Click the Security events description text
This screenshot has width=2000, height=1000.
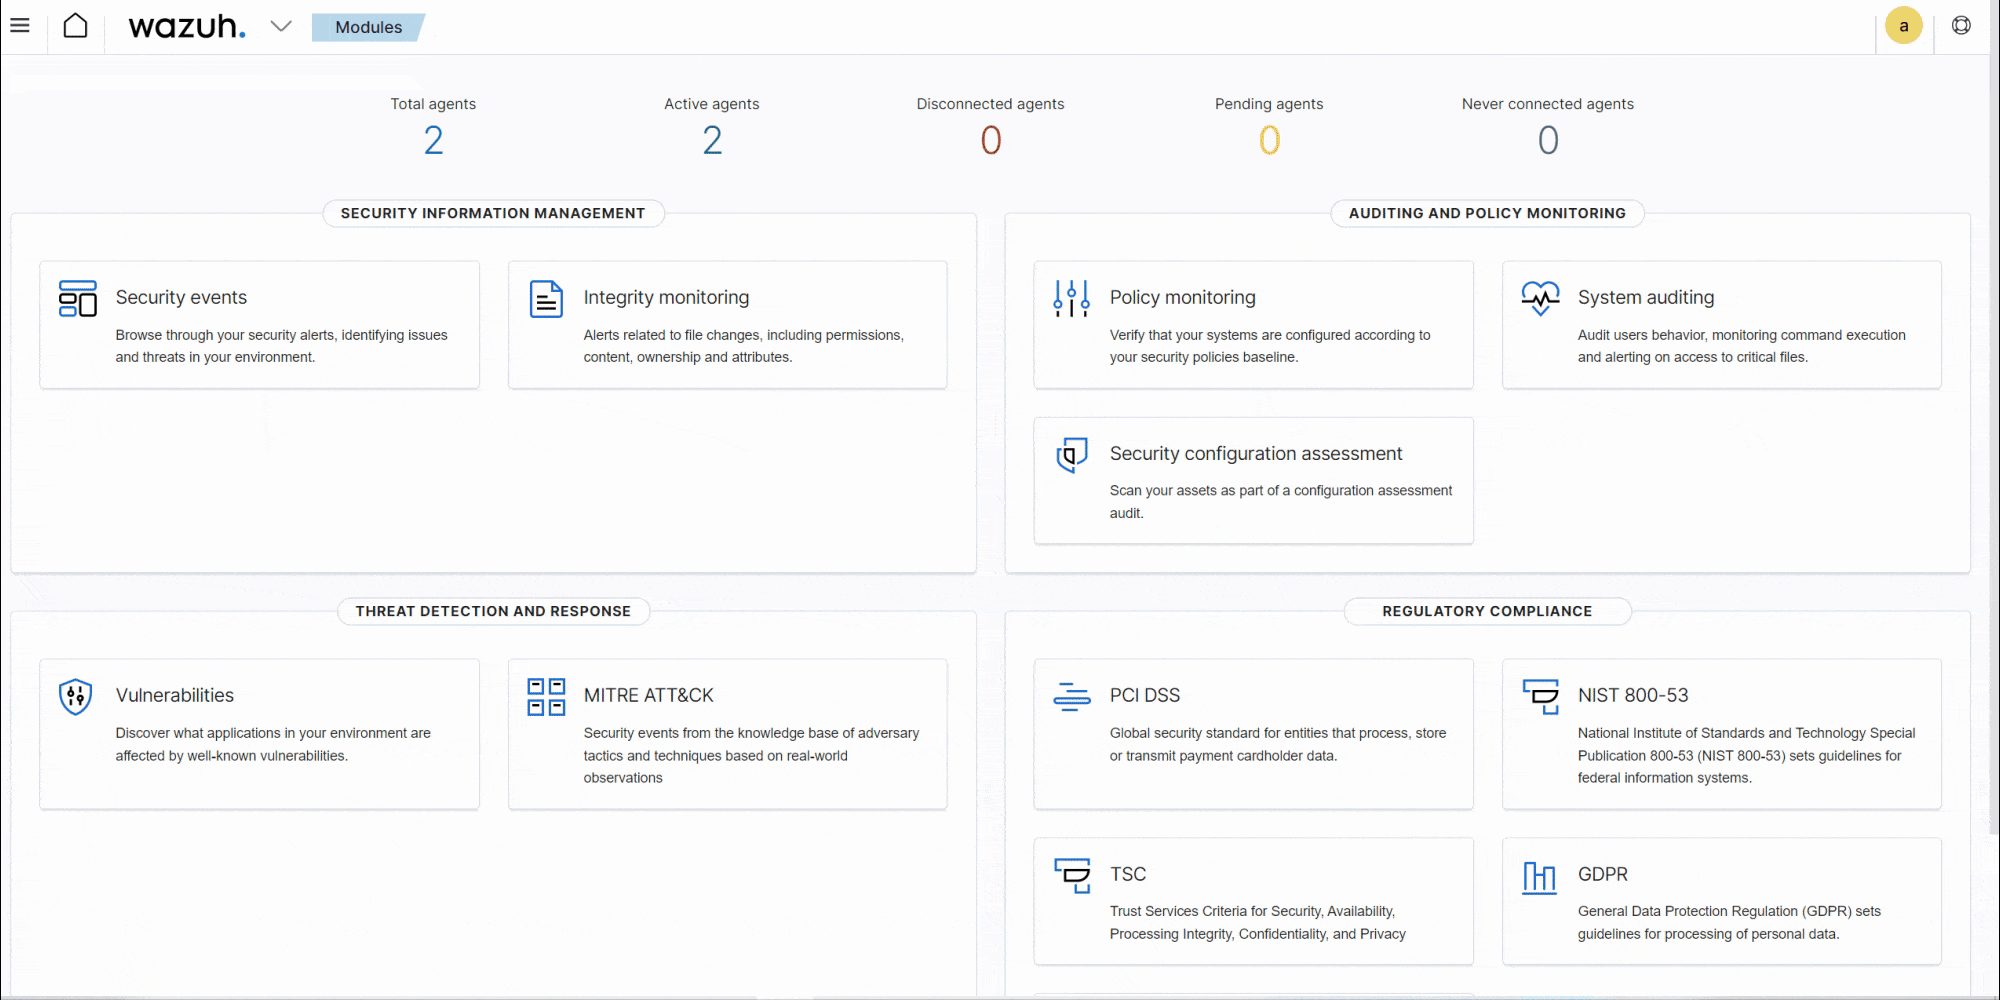(281, 346)
